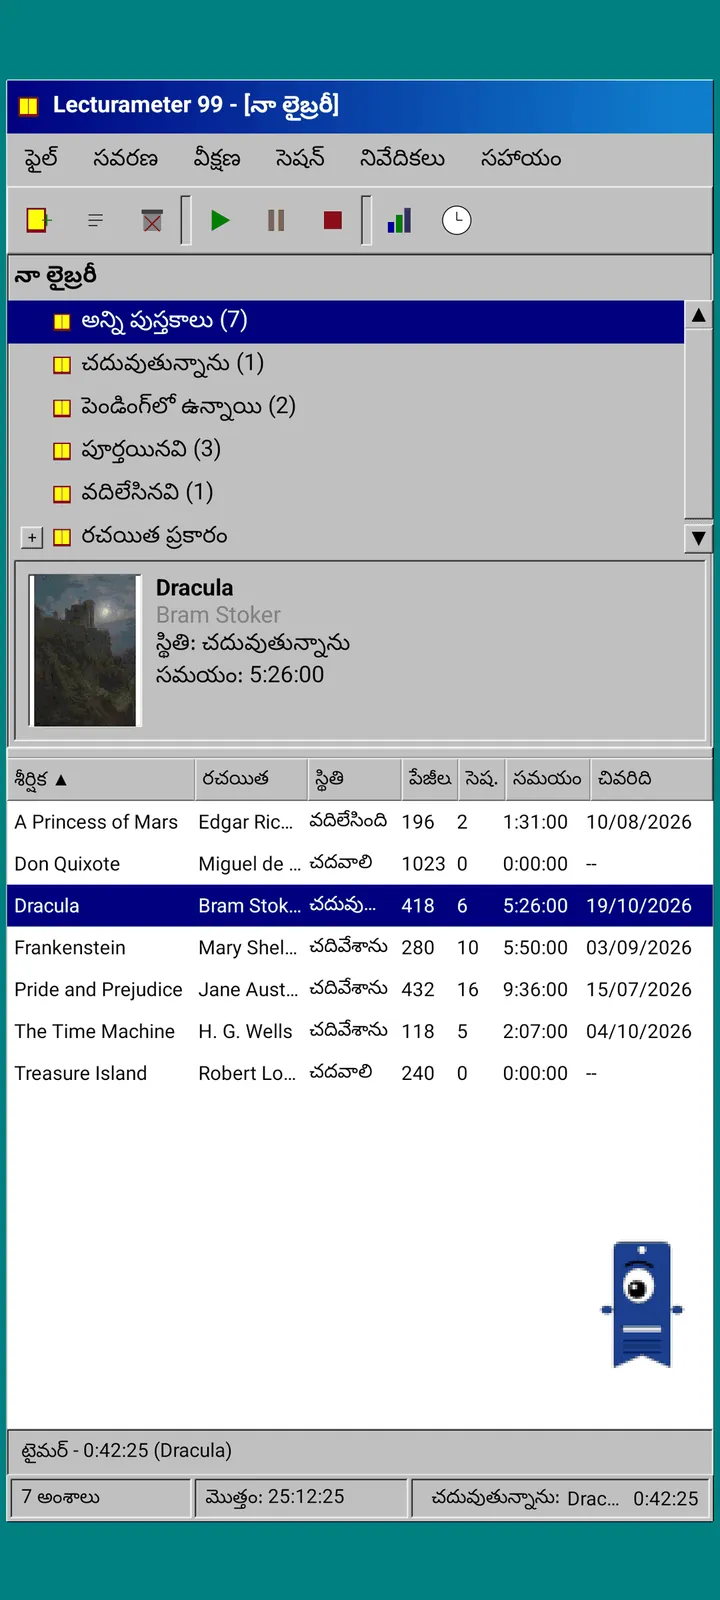This screenshot has height=1600, width=720.
Task: Select అన్ని పుస్తకాలు (7) in library tree
Action: 346,321
